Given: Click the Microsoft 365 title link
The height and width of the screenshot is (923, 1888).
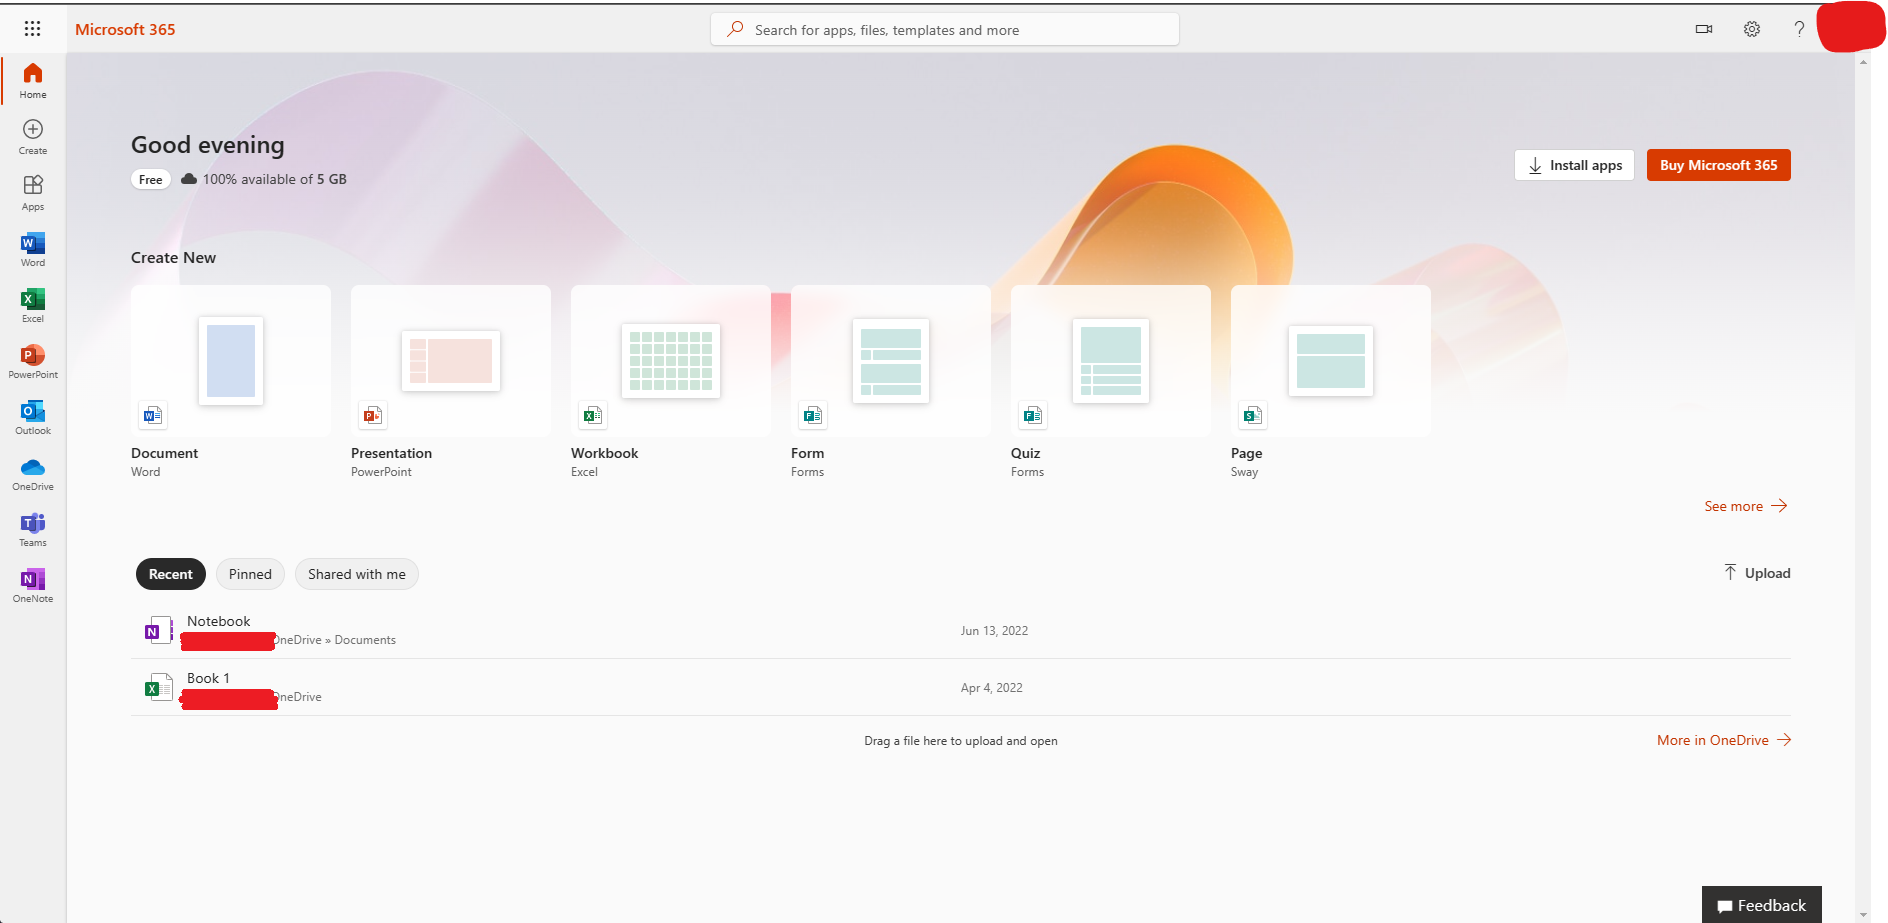Looking at the screenshot, I should point(125,29).
